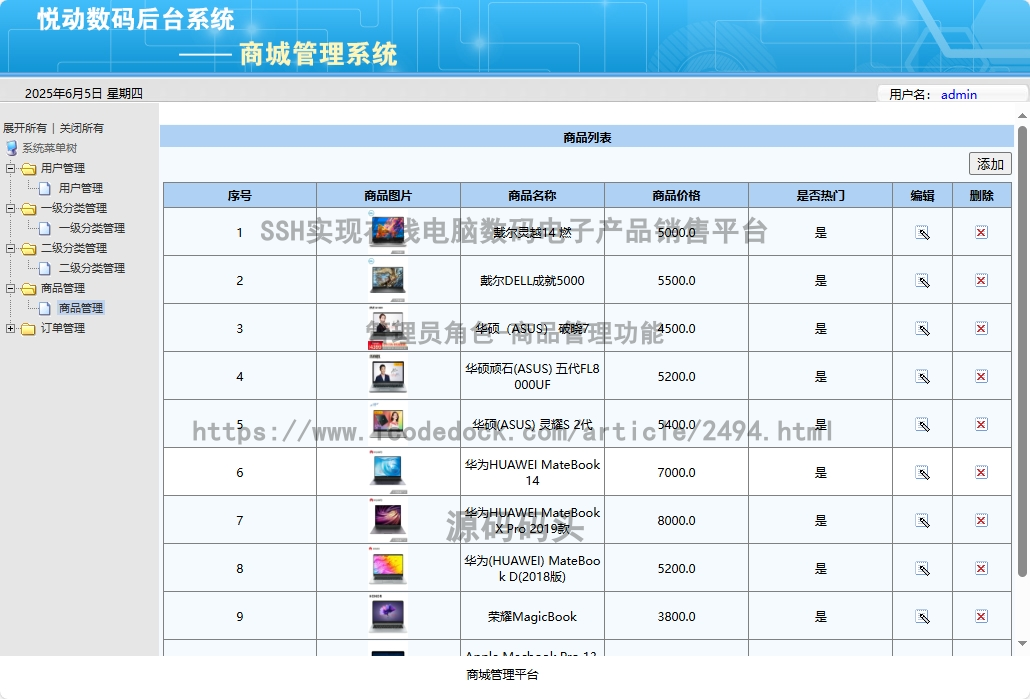Click delete icon in row number 4
The width and height of the screenshot is (1030, 699).
pyautogui.click(x=981, y=376)
